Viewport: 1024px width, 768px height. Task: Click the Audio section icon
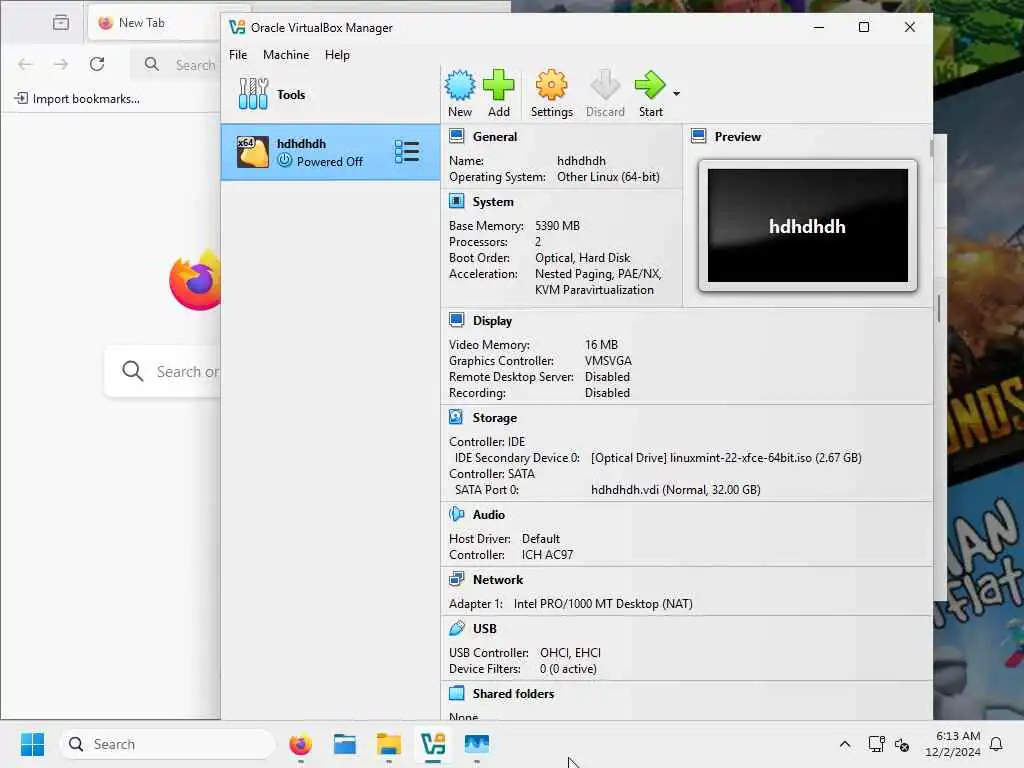point(456,515)
